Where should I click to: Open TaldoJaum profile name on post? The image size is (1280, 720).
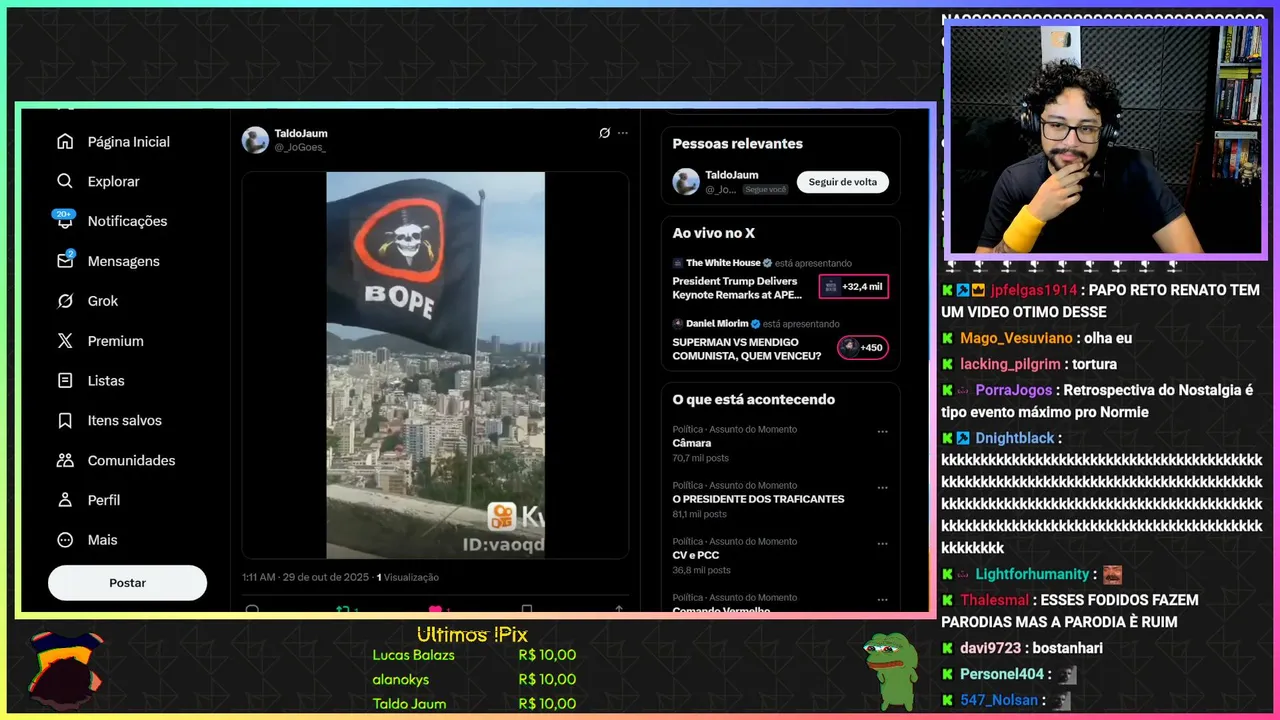click(301, 133)
